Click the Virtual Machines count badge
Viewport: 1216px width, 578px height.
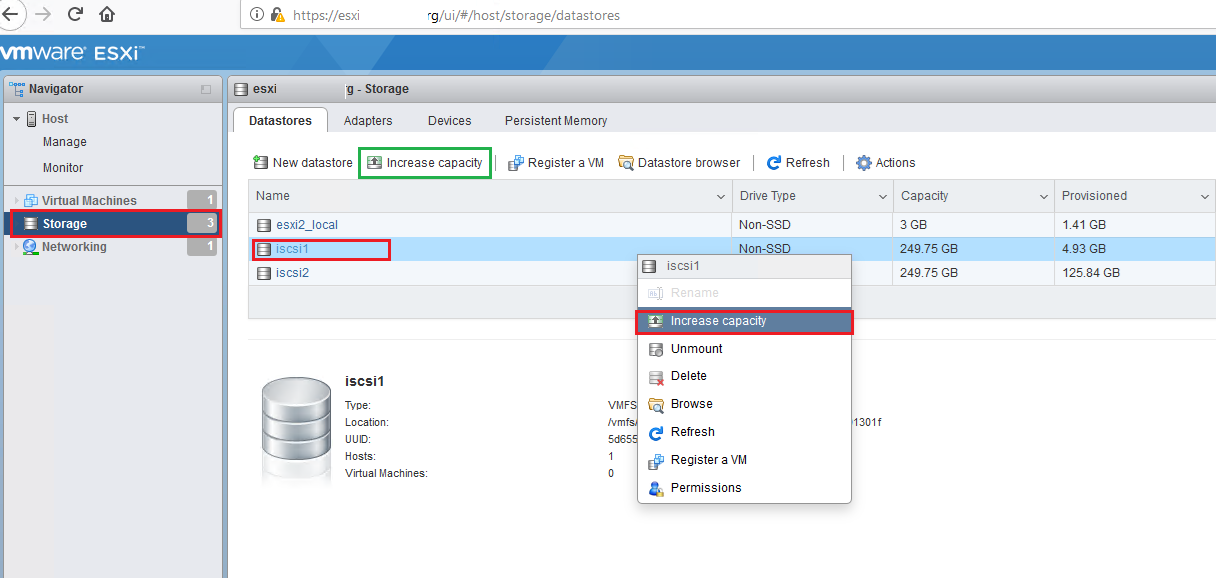202,200
